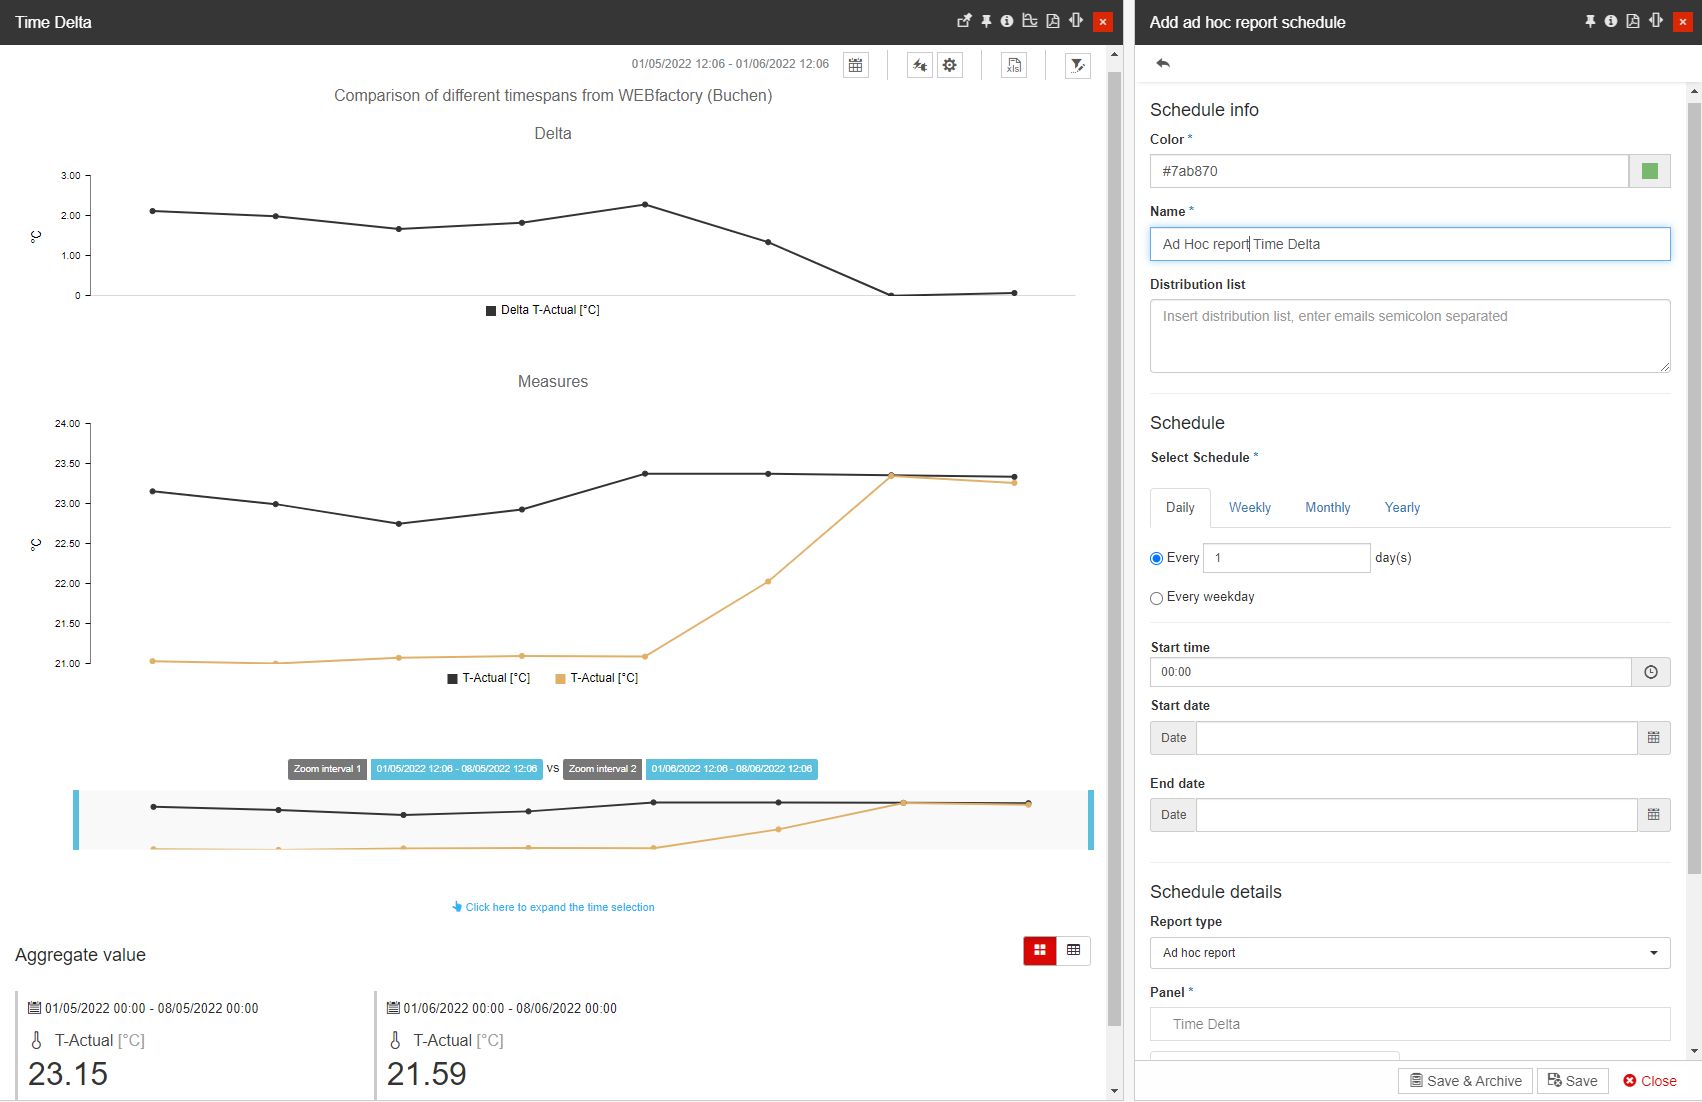This screenshot has height=1102, width=1702.
Task: Export chart data to XLS
Action: 1013,65
